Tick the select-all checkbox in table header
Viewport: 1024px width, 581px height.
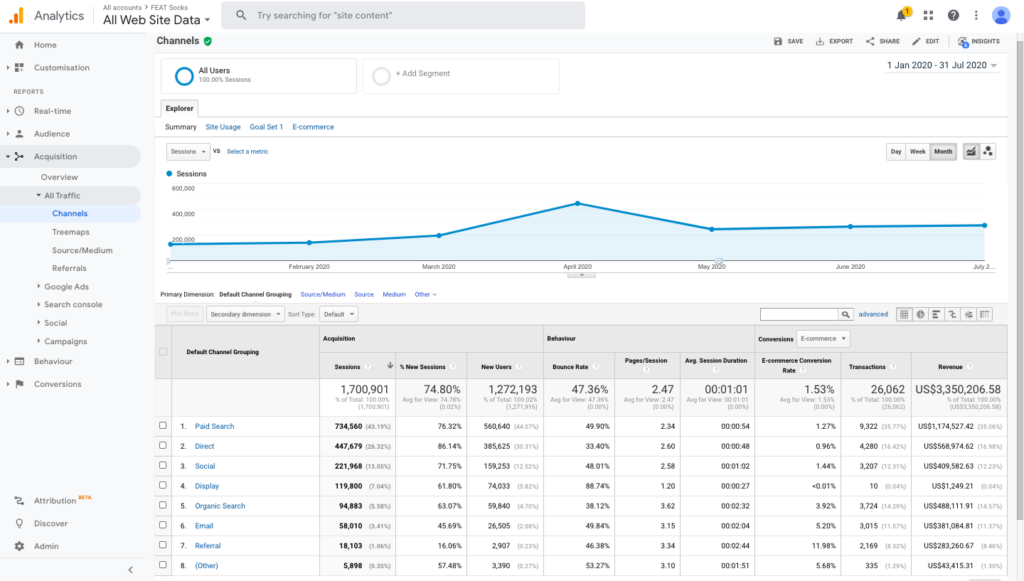pos(163,352)
